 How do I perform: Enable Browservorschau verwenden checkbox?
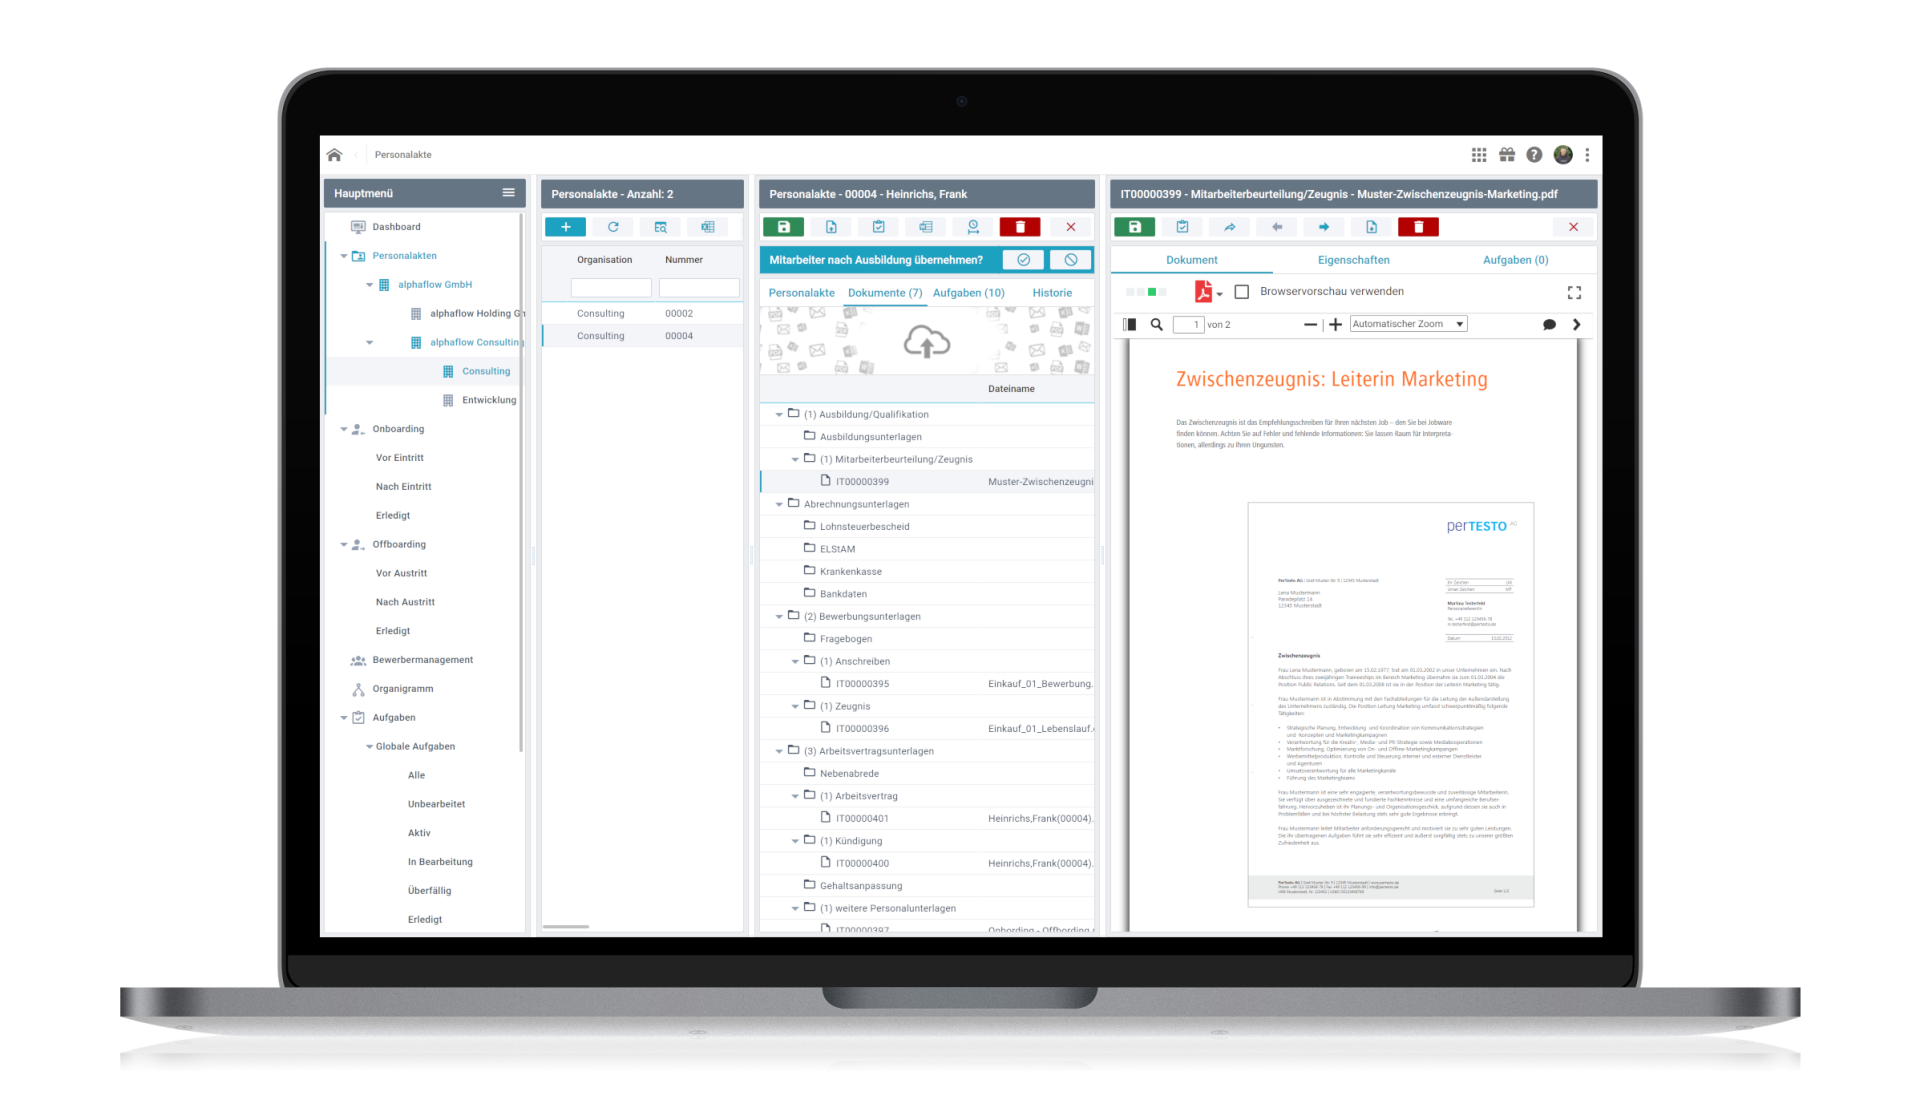point(1242,292)
